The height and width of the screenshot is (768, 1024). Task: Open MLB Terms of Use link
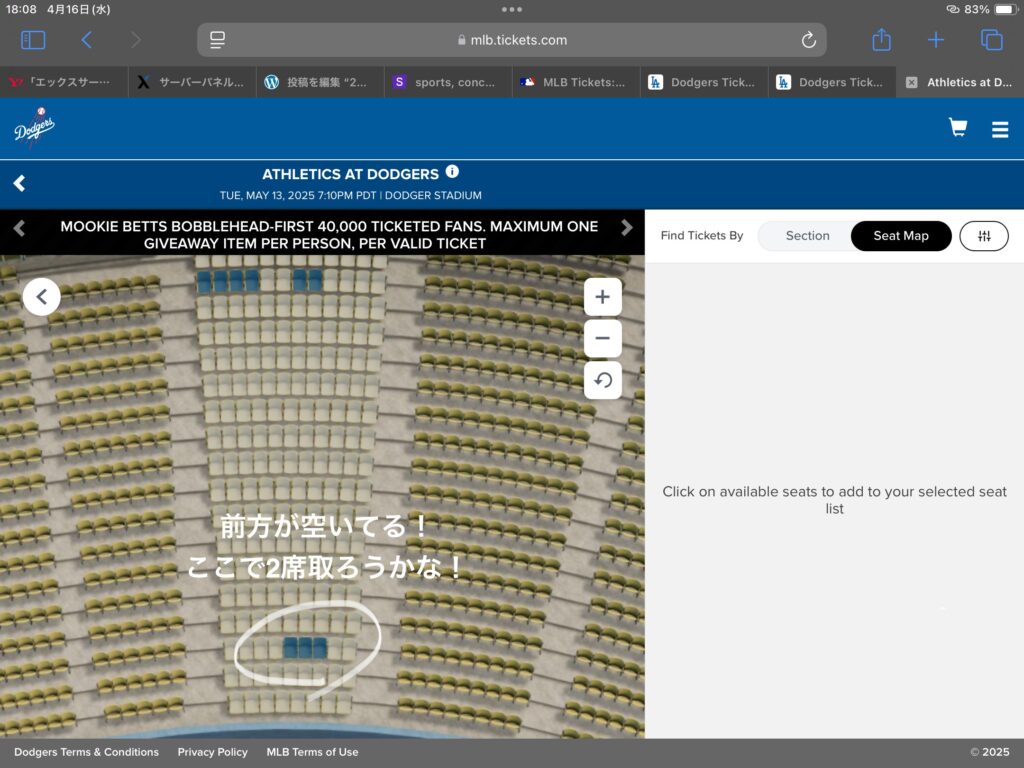pyautogui.click(x=312, y=752)
